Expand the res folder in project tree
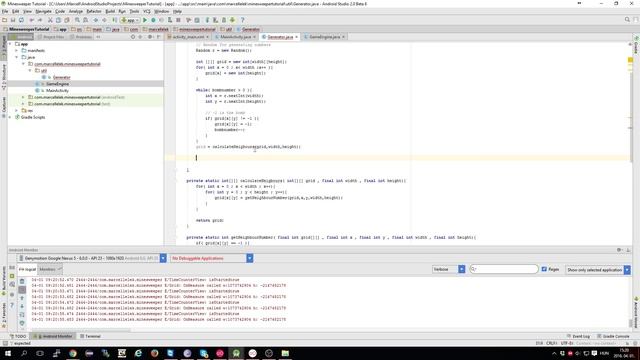This screenshot has height=360, width=640. pos(17,111)
